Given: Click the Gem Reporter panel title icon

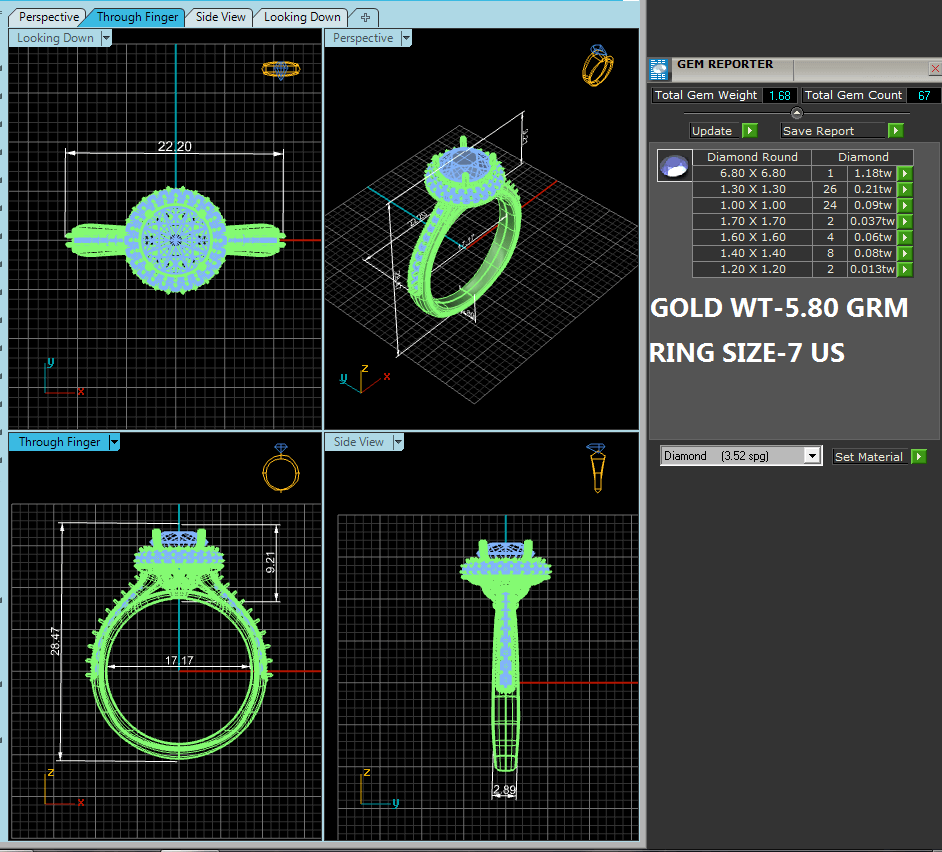Looking at the screenshot, I should [x=659, y=68].
